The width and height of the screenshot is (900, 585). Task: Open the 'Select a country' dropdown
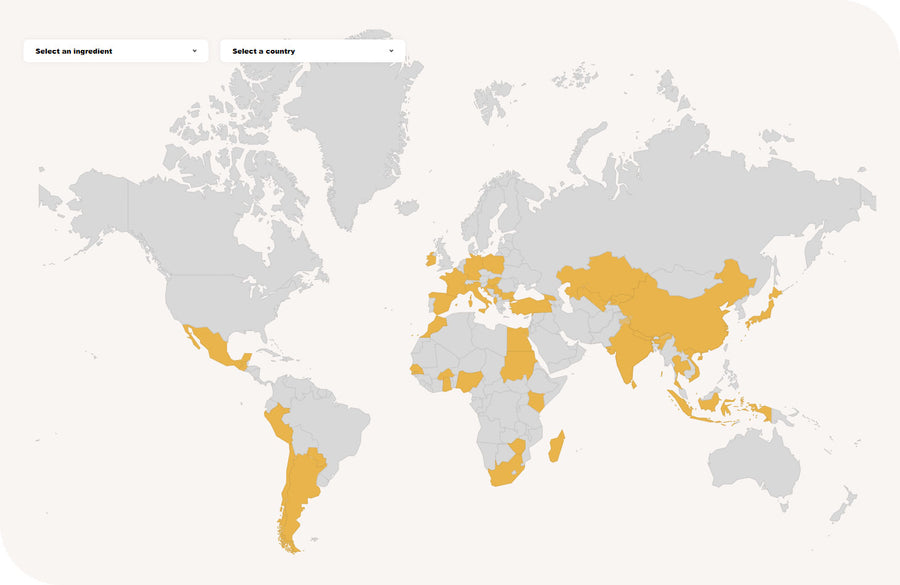(312, 51)
